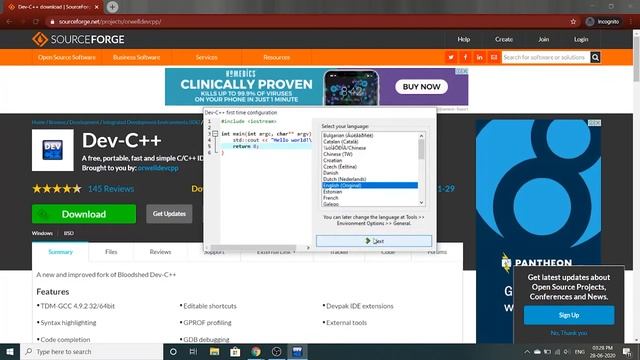Open the Reviews tab
The width and height of the screenshot is (640, 360).
coord(160,252)
